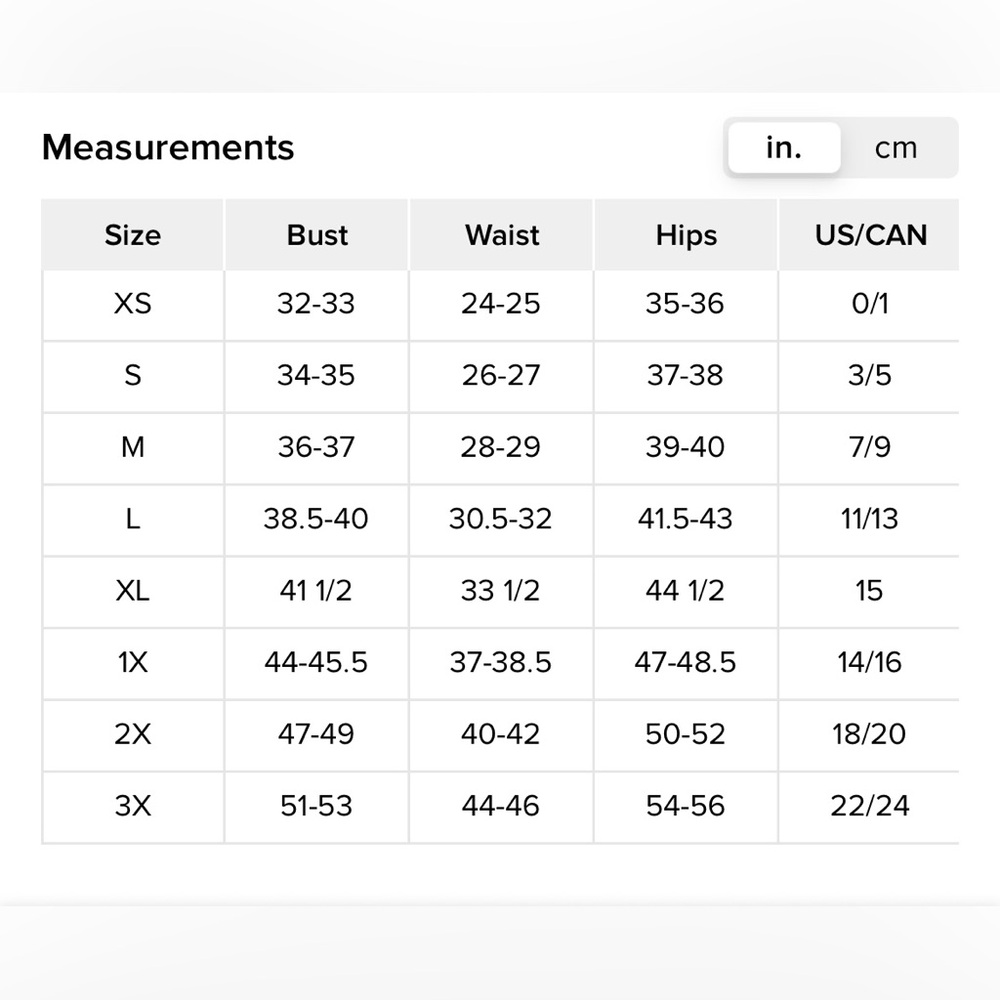This screenshot has width=1000, height=1000.
Task: Select the 1X size row label
Action: [x=133, y=662]
